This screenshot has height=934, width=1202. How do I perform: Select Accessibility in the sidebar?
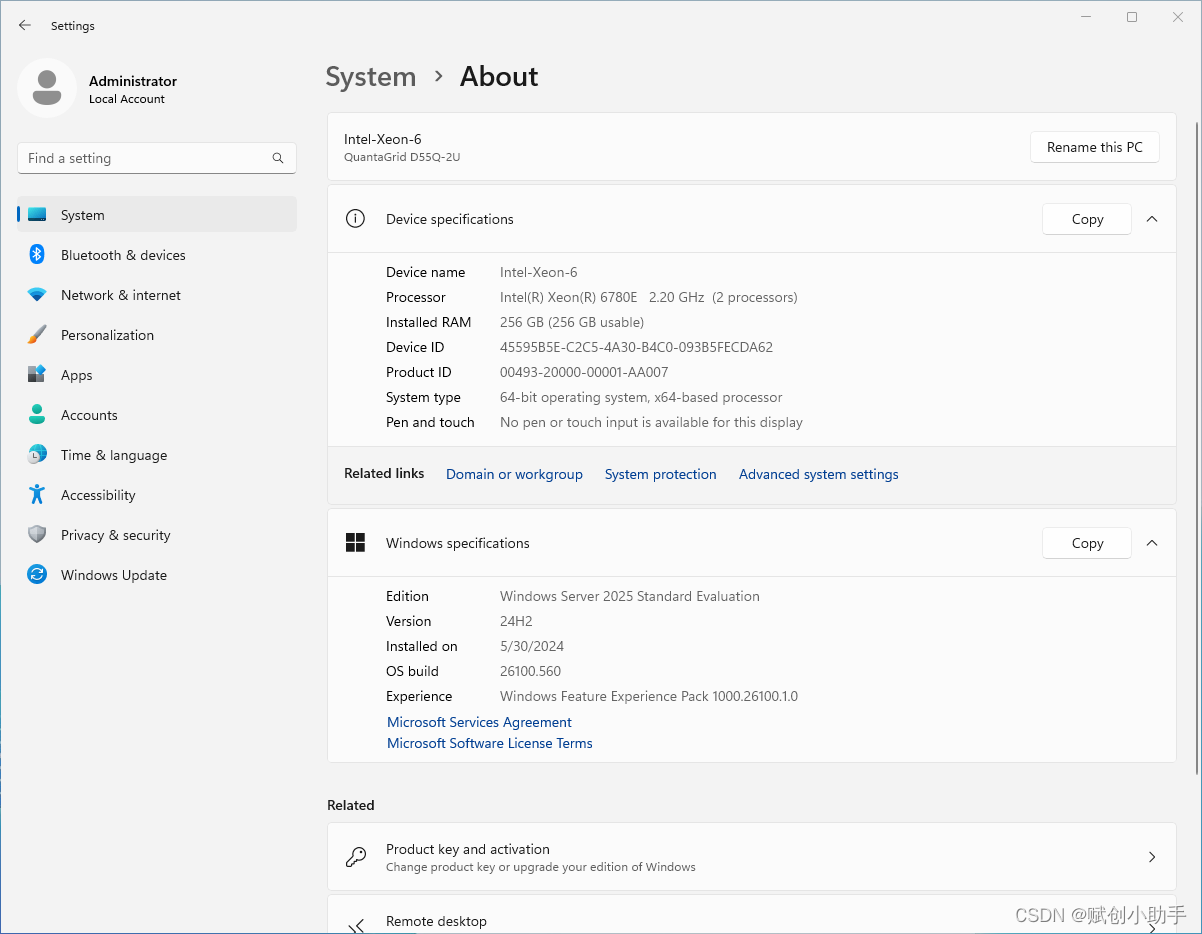pyautogui.click(x=157, y=495)
